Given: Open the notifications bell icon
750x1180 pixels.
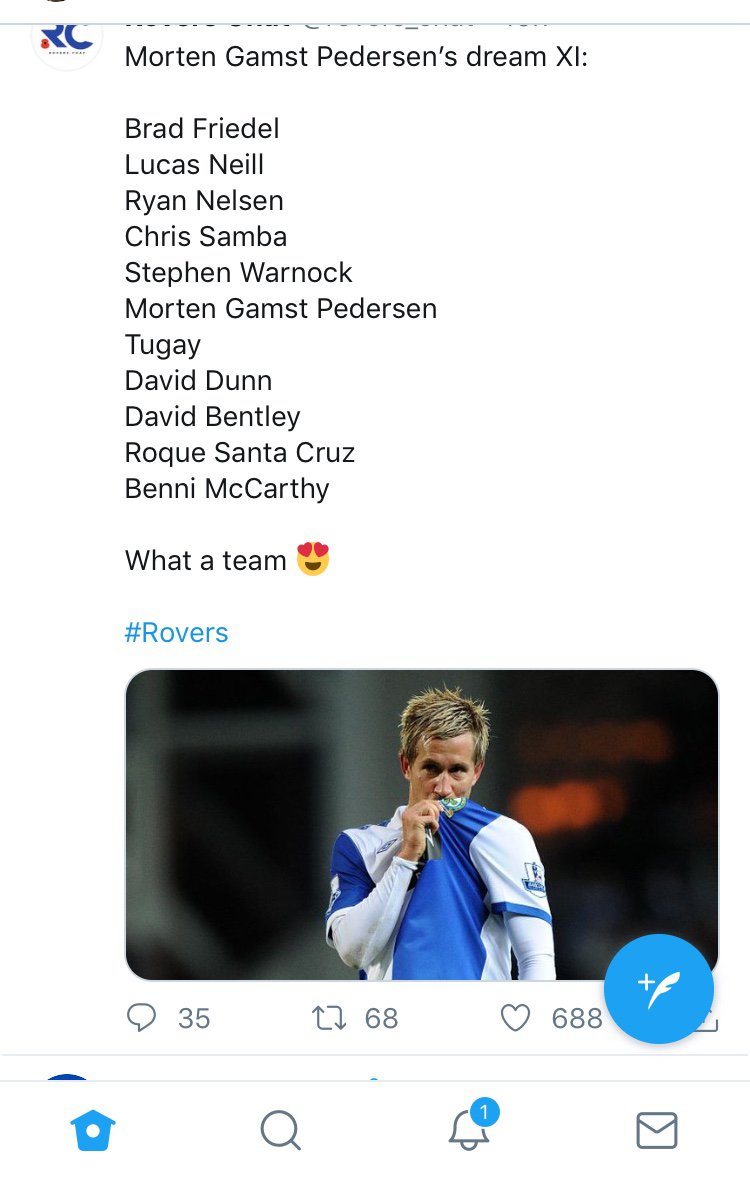Looking at the screenshot, I should pos(469,1130).
